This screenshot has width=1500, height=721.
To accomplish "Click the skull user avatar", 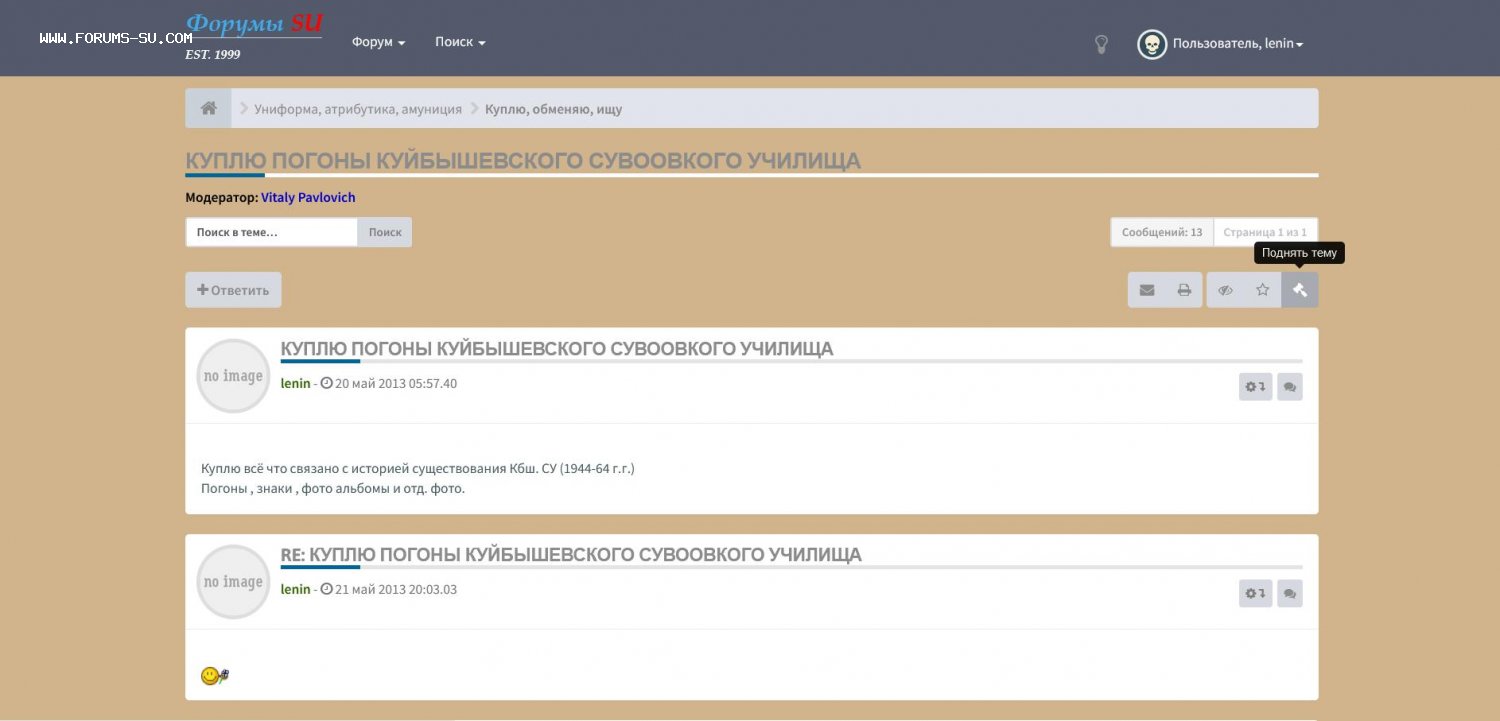I will 1152,44.
